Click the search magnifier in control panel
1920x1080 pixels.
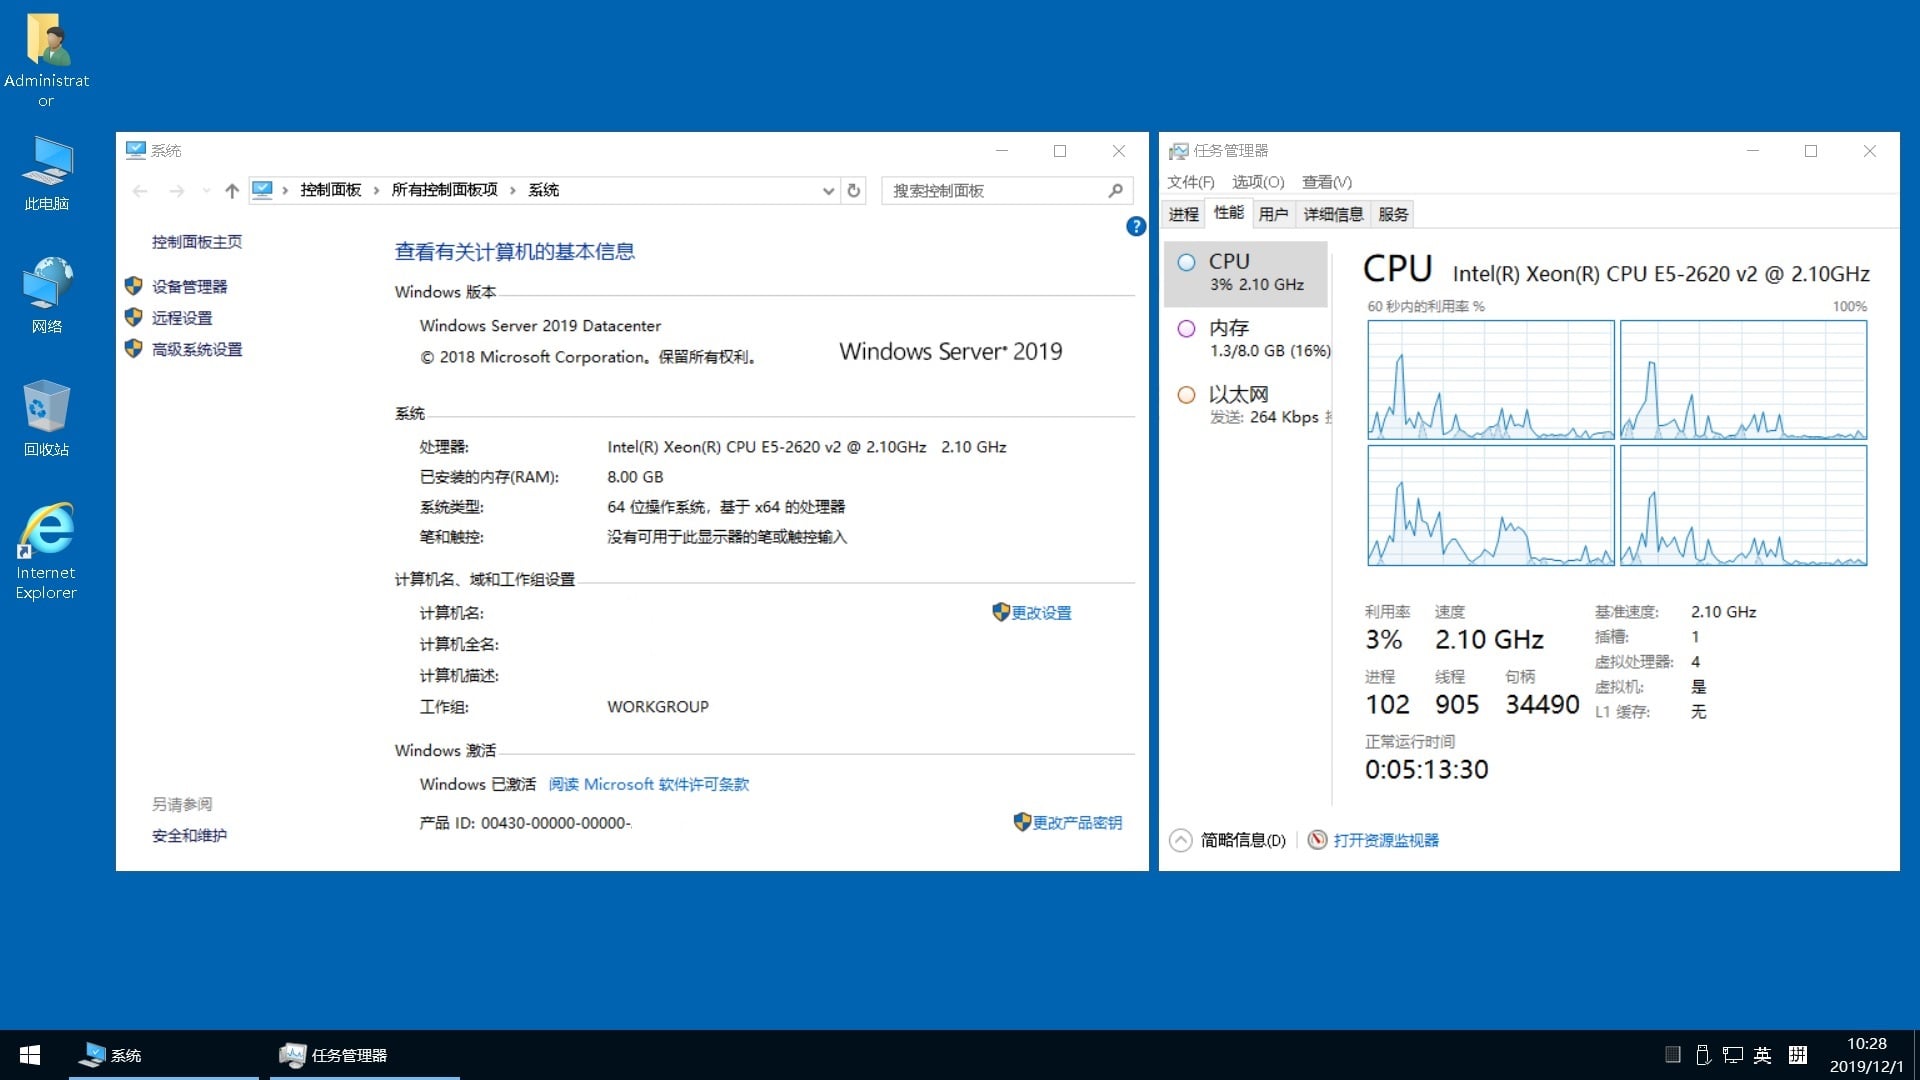(x=1116, y=190)
